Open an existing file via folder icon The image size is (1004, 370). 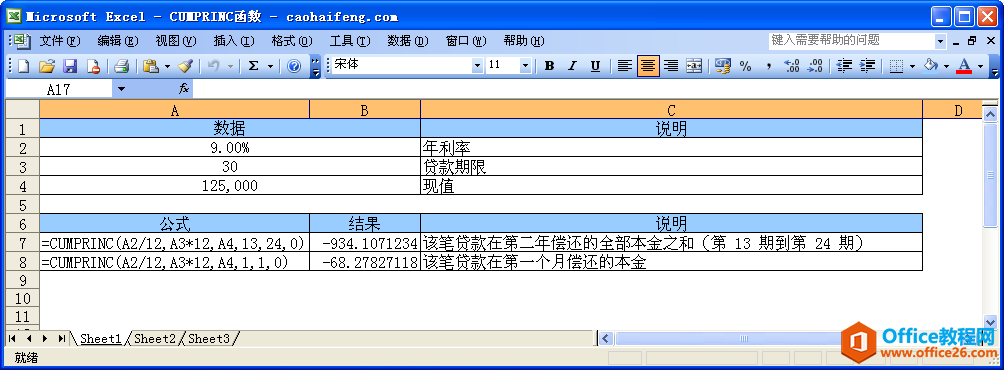[47, 66]
